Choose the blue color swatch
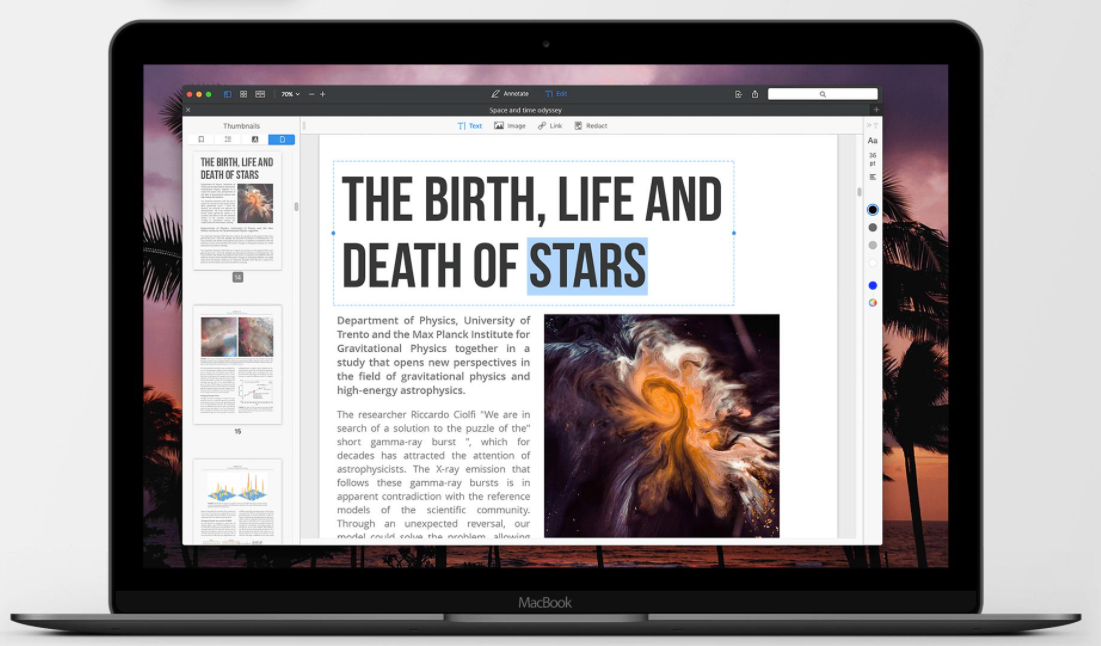This screenshot has height=646, width=1101. (x=872, y=286)
